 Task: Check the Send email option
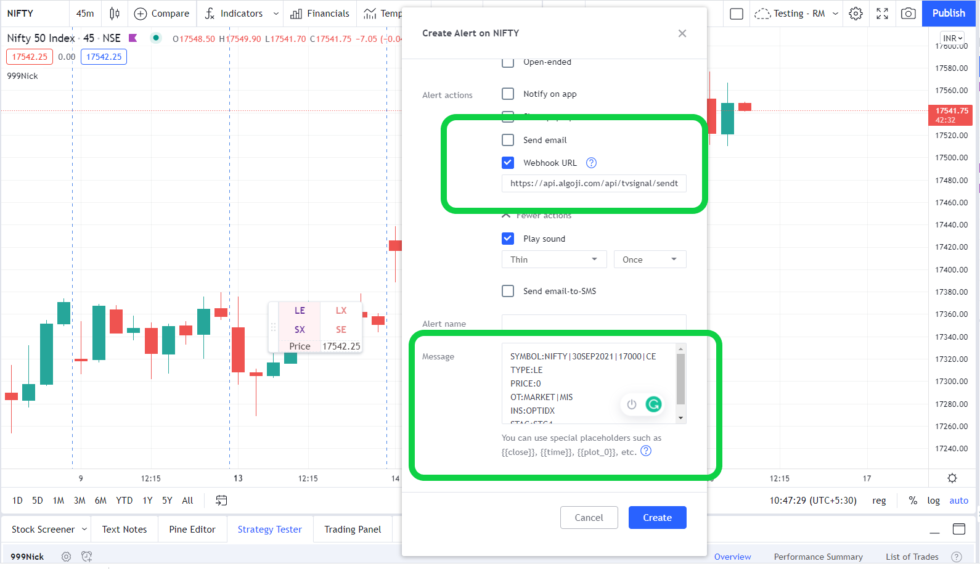click(508, 140)
